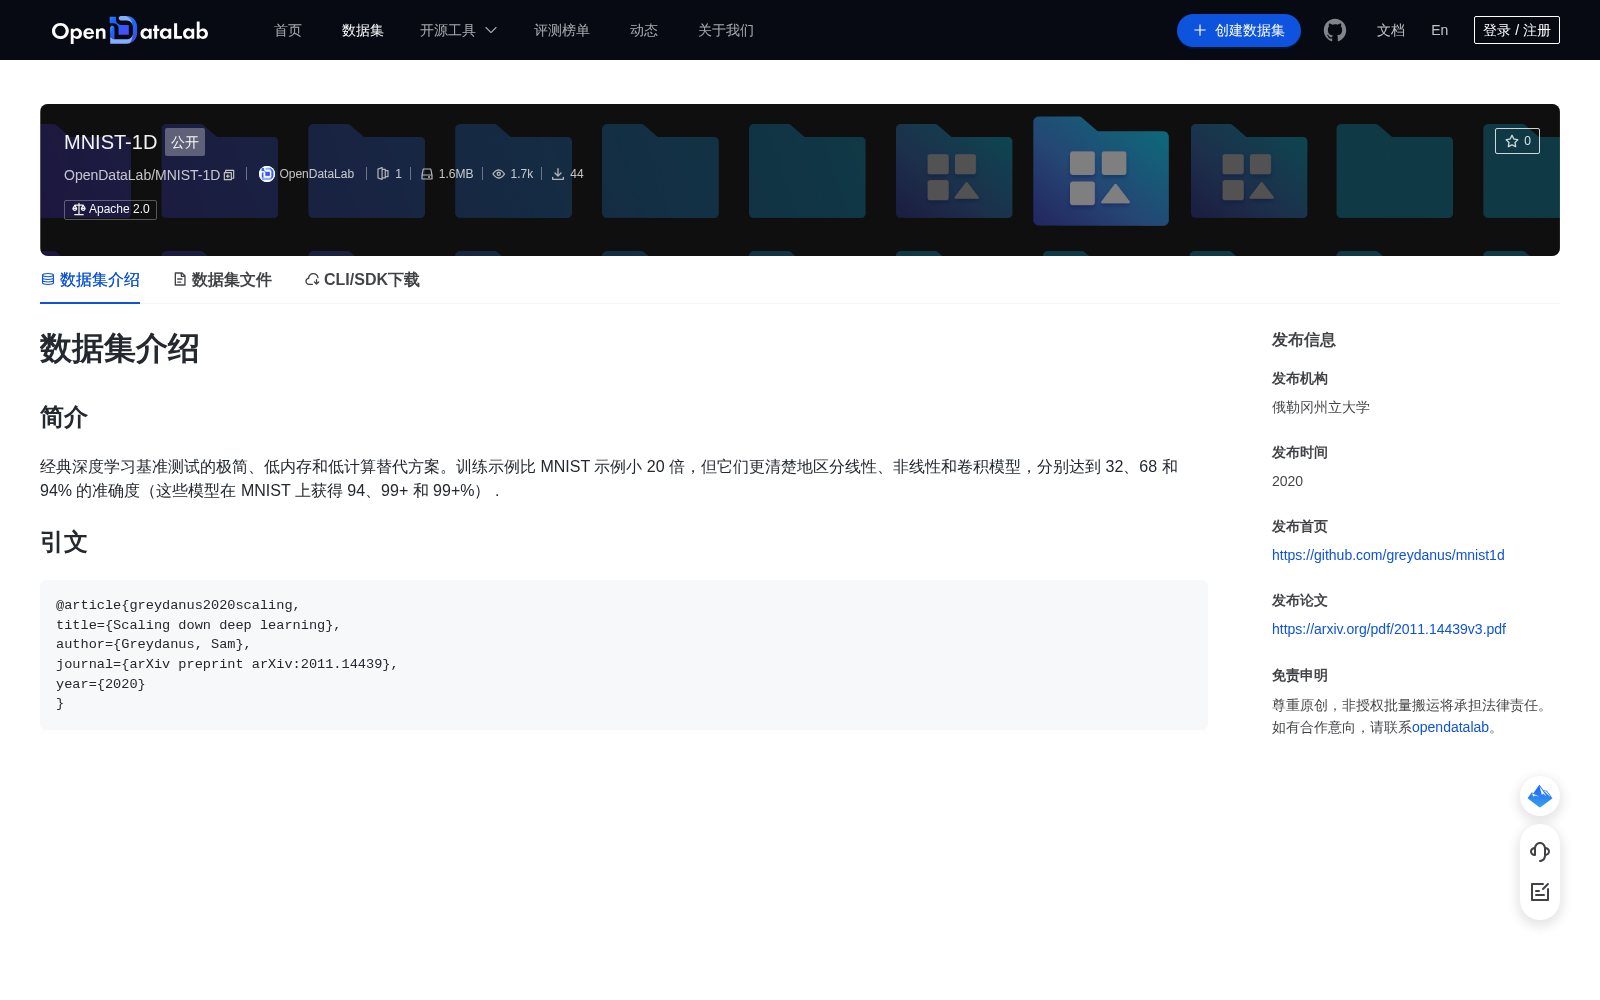Screen dimensions: 1600x1000
Task: Open the arxiv.org 2011.14439v3.pdf link
Action: coord(1389,629)
